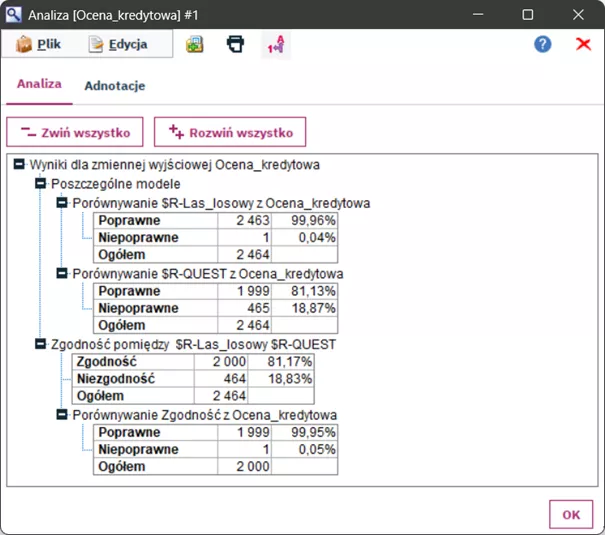Collapse Poszczególne modele node

[41, 183]
